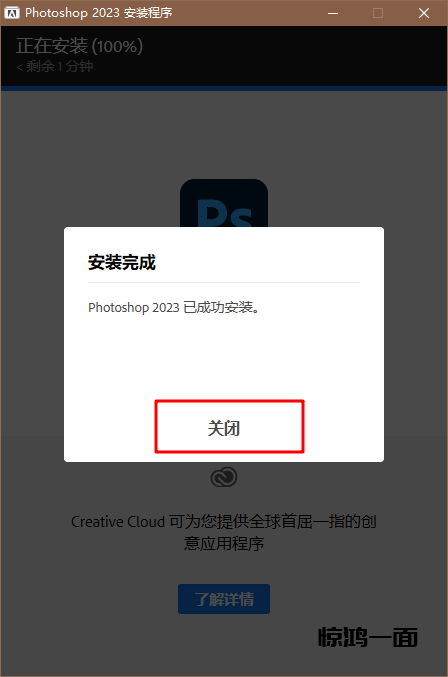Viewport: 448px width, 677px height.
Task: Click the blue installation progress bar
Action: (224, 89)
